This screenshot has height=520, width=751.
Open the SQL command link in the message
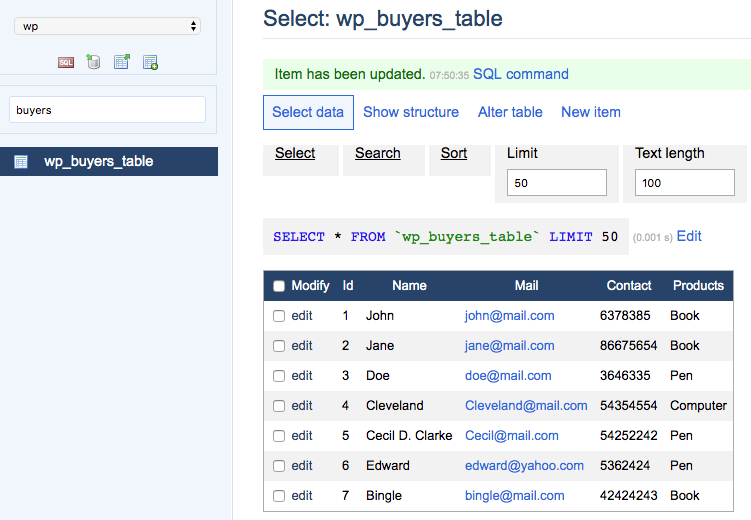pyautogui.click(x=520, y=74)
